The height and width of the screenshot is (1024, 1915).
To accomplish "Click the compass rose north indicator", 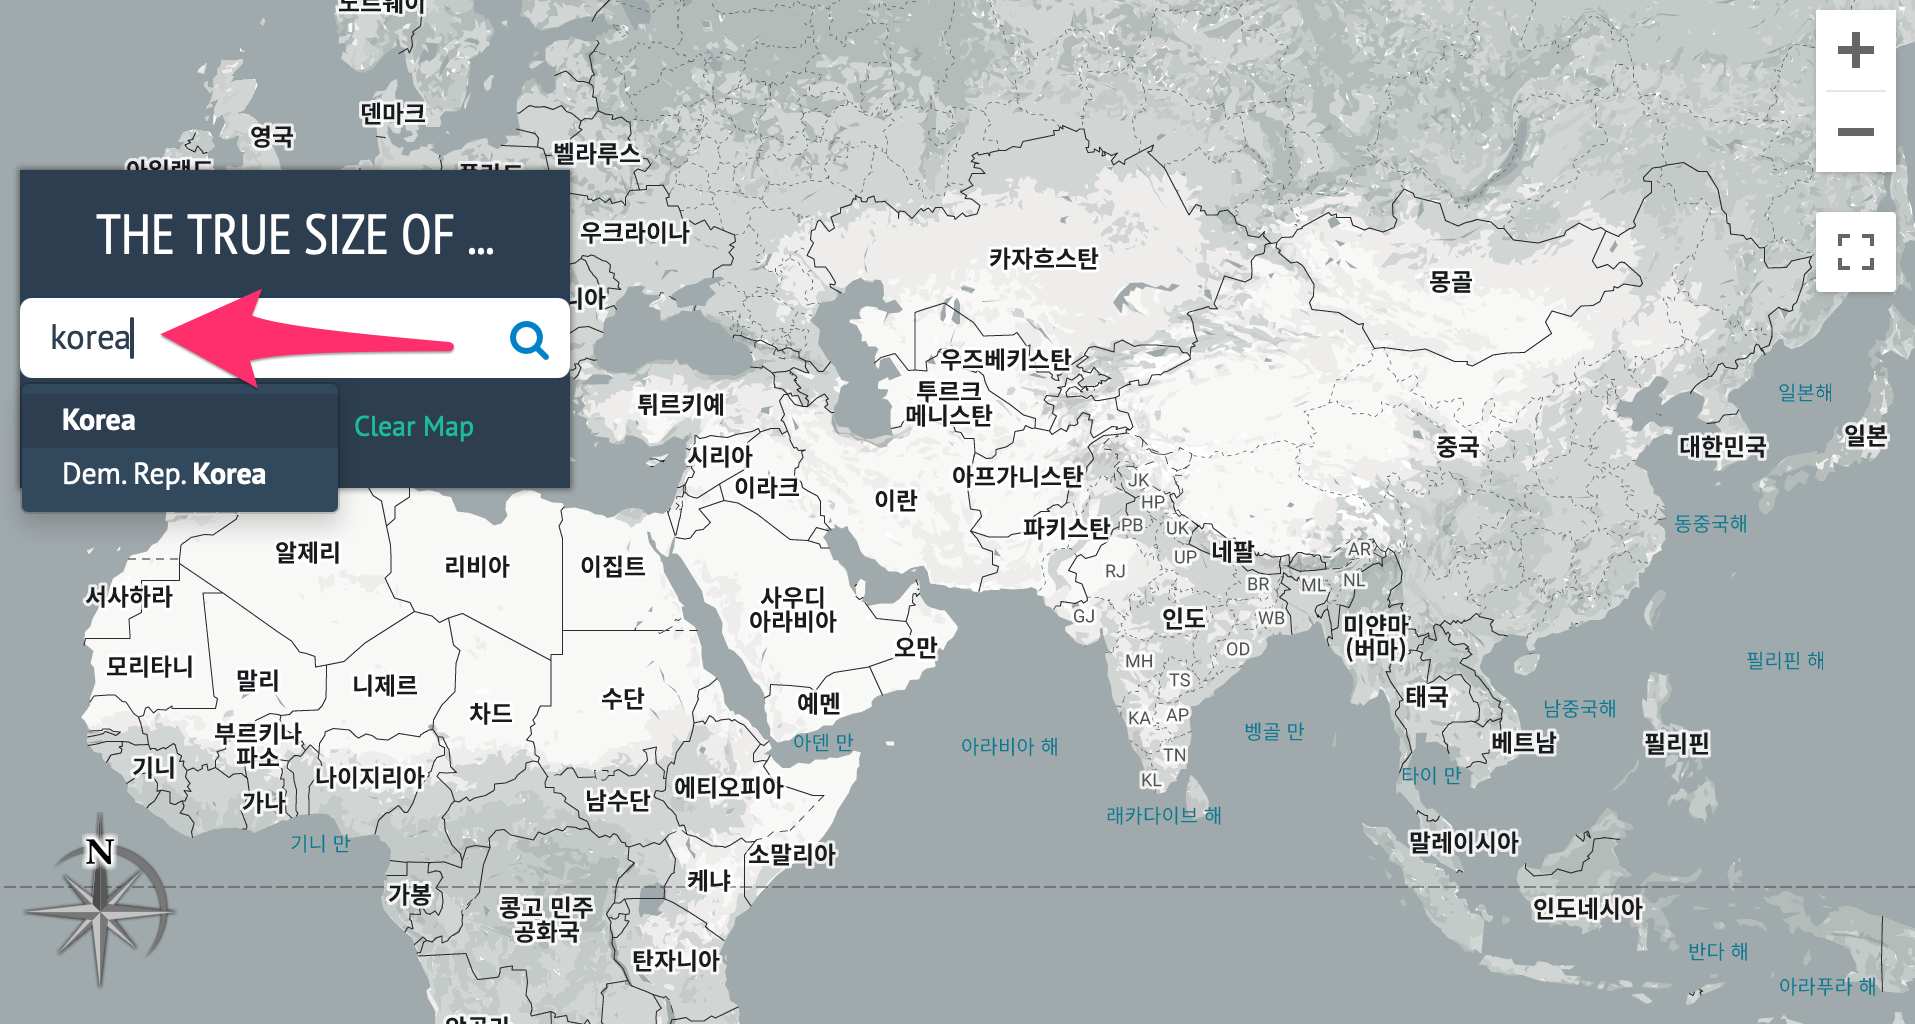I will 99,900.
